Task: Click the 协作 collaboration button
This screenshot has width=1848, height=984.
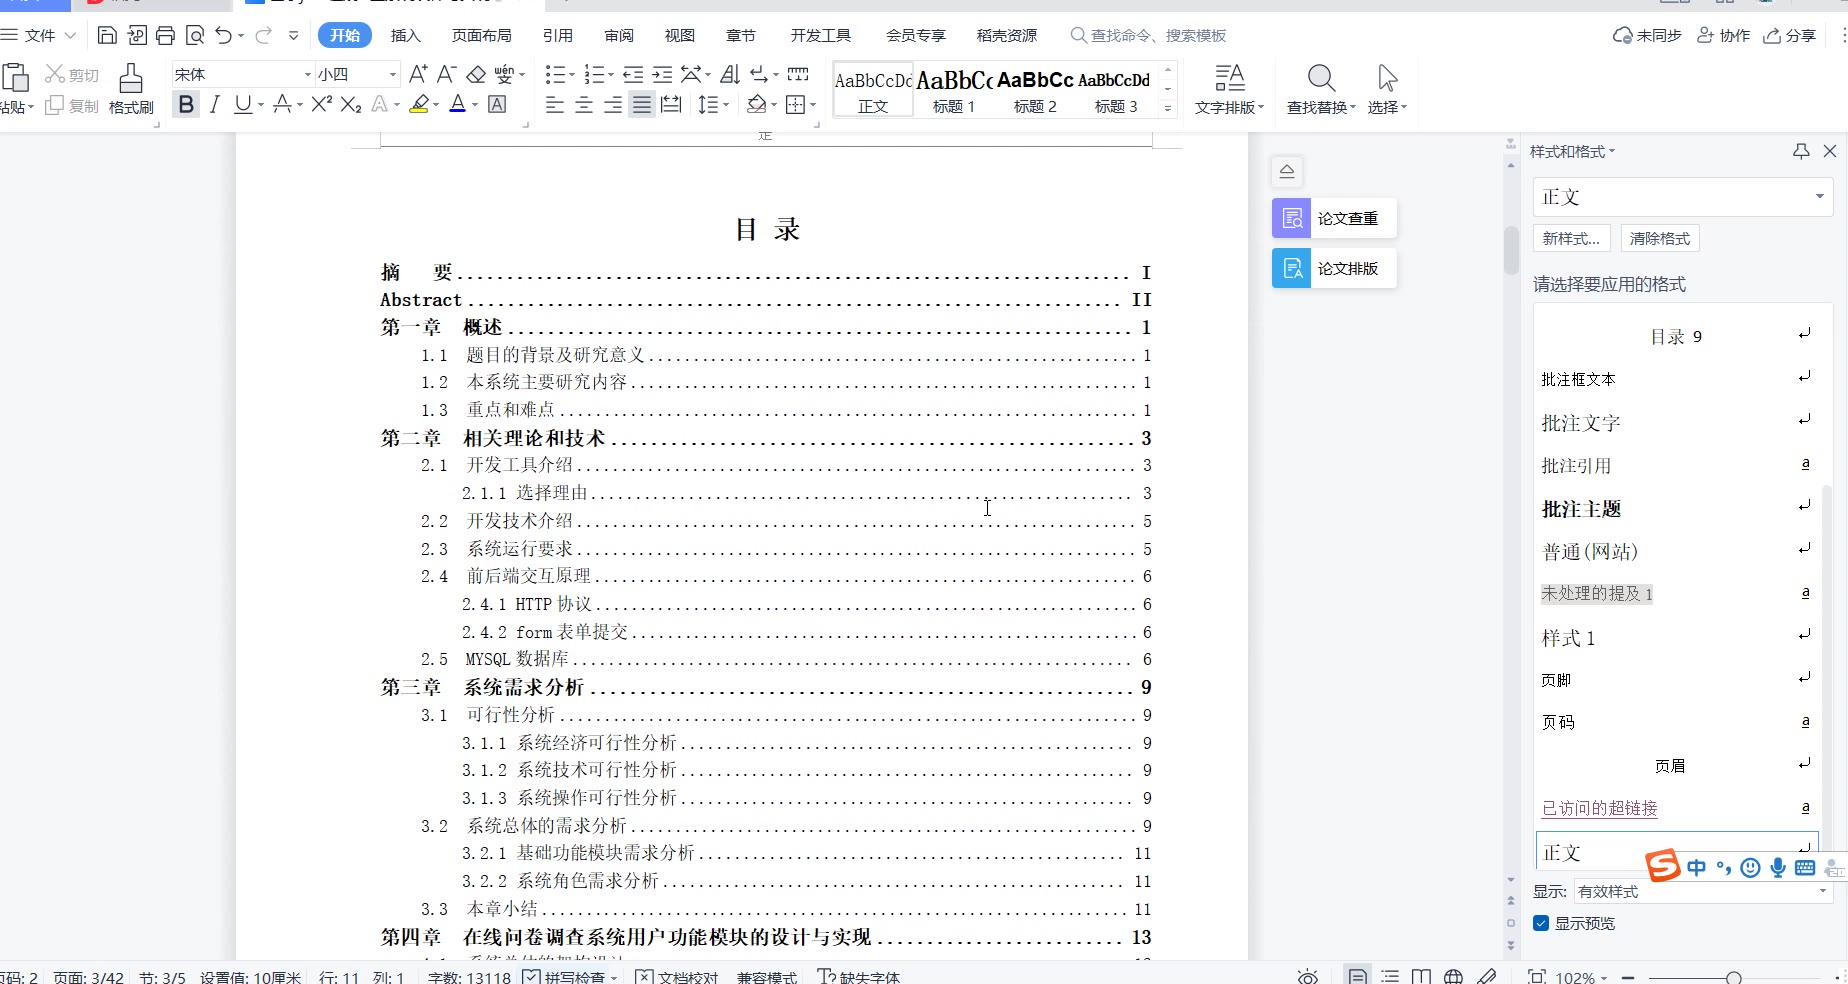Action: pos(1723,36)
